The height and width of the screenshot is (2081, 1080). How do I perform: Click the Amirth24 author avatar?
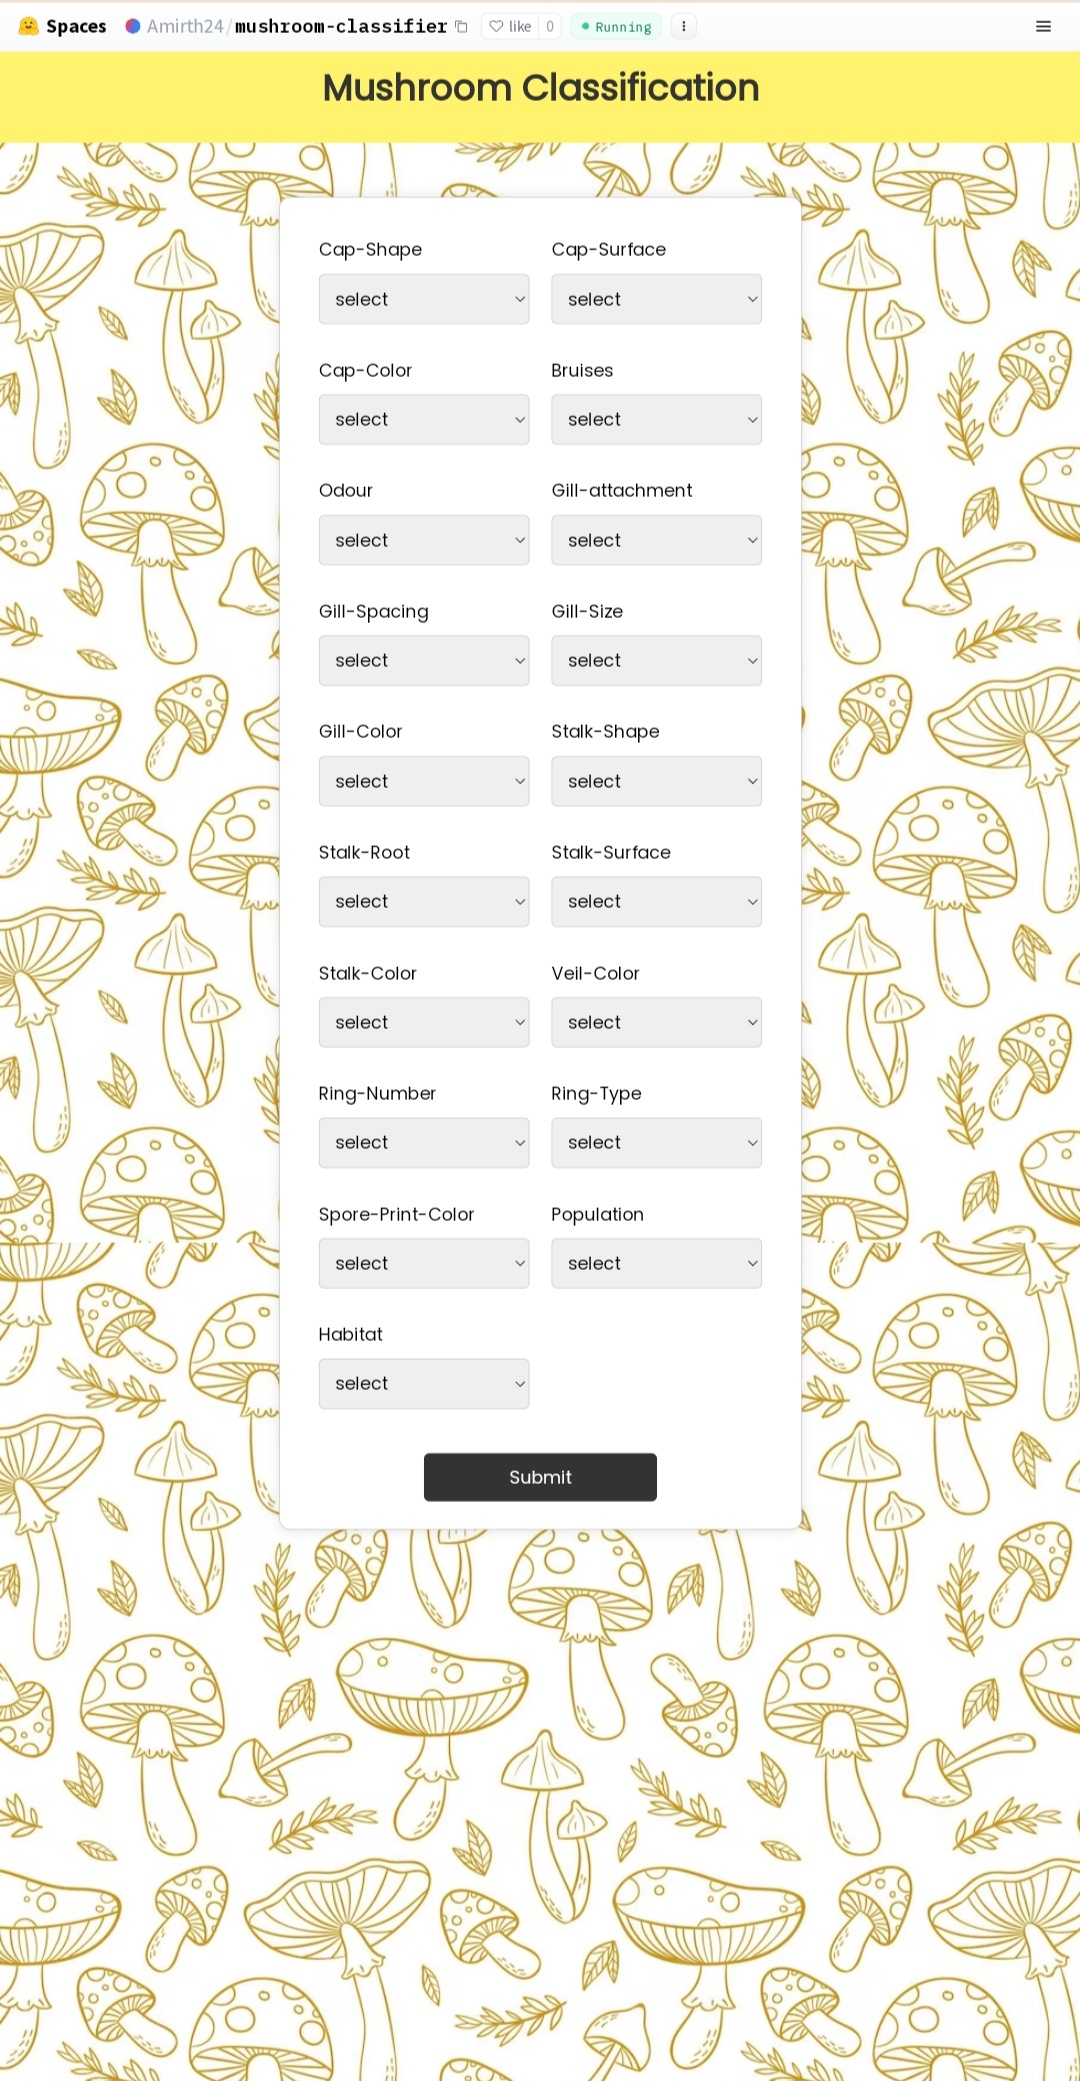click(133, 26)
